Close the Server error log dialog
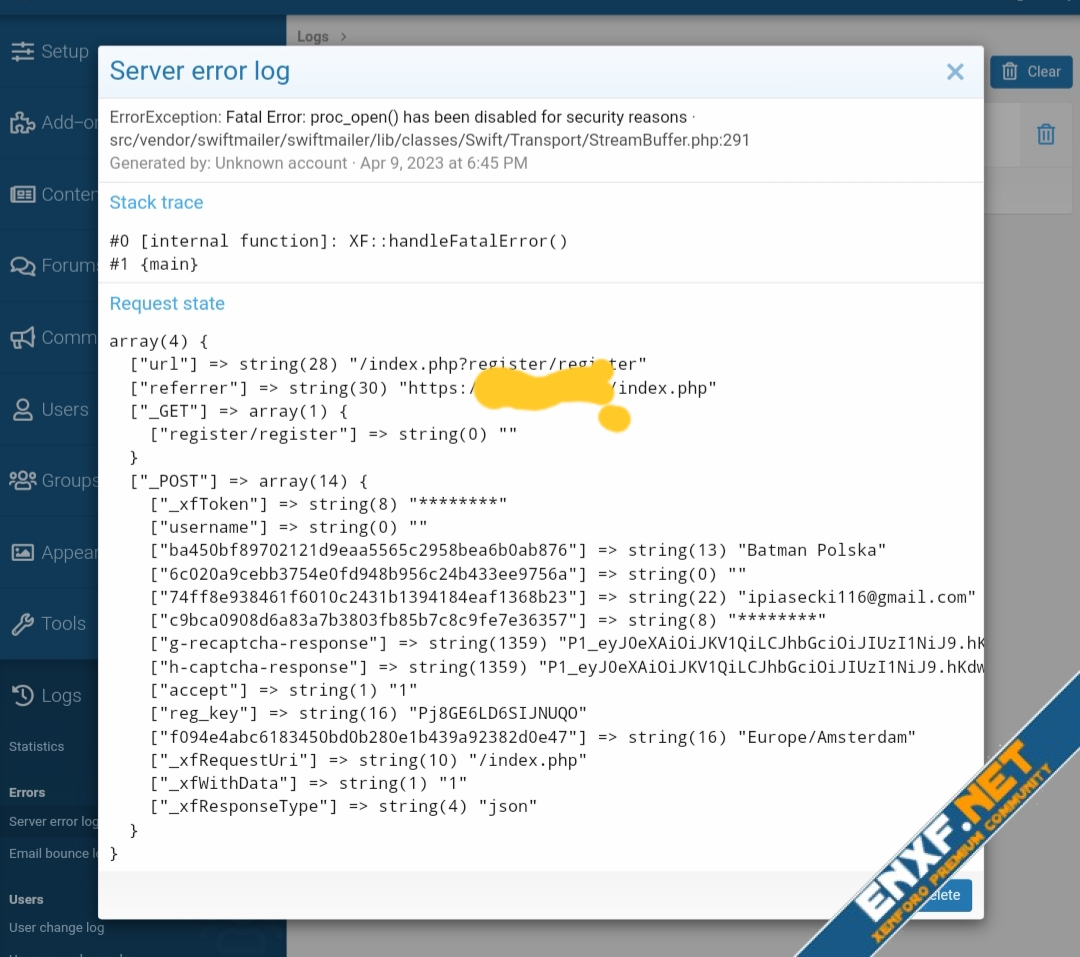 (955, 72)
